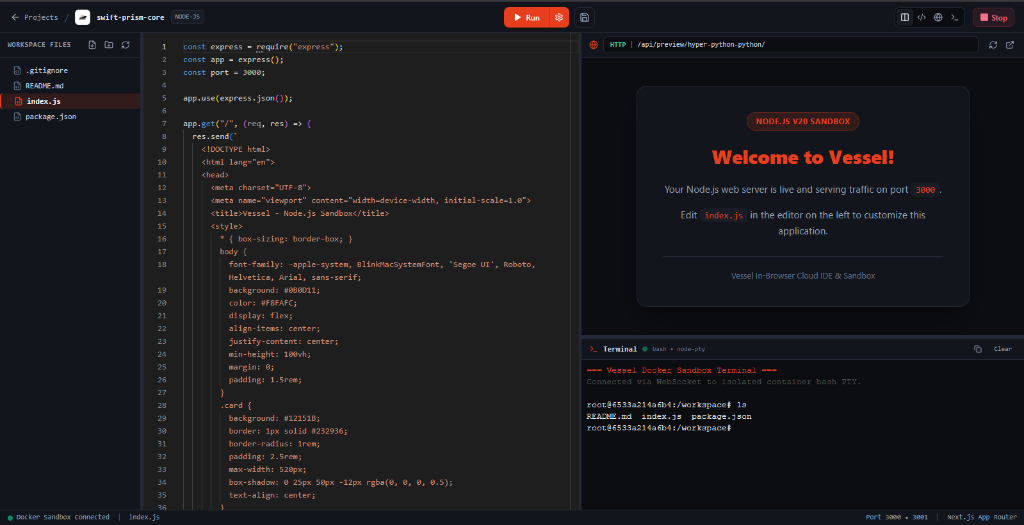
Task: Click line number 7 in gutter
Action: pos(164,124)
